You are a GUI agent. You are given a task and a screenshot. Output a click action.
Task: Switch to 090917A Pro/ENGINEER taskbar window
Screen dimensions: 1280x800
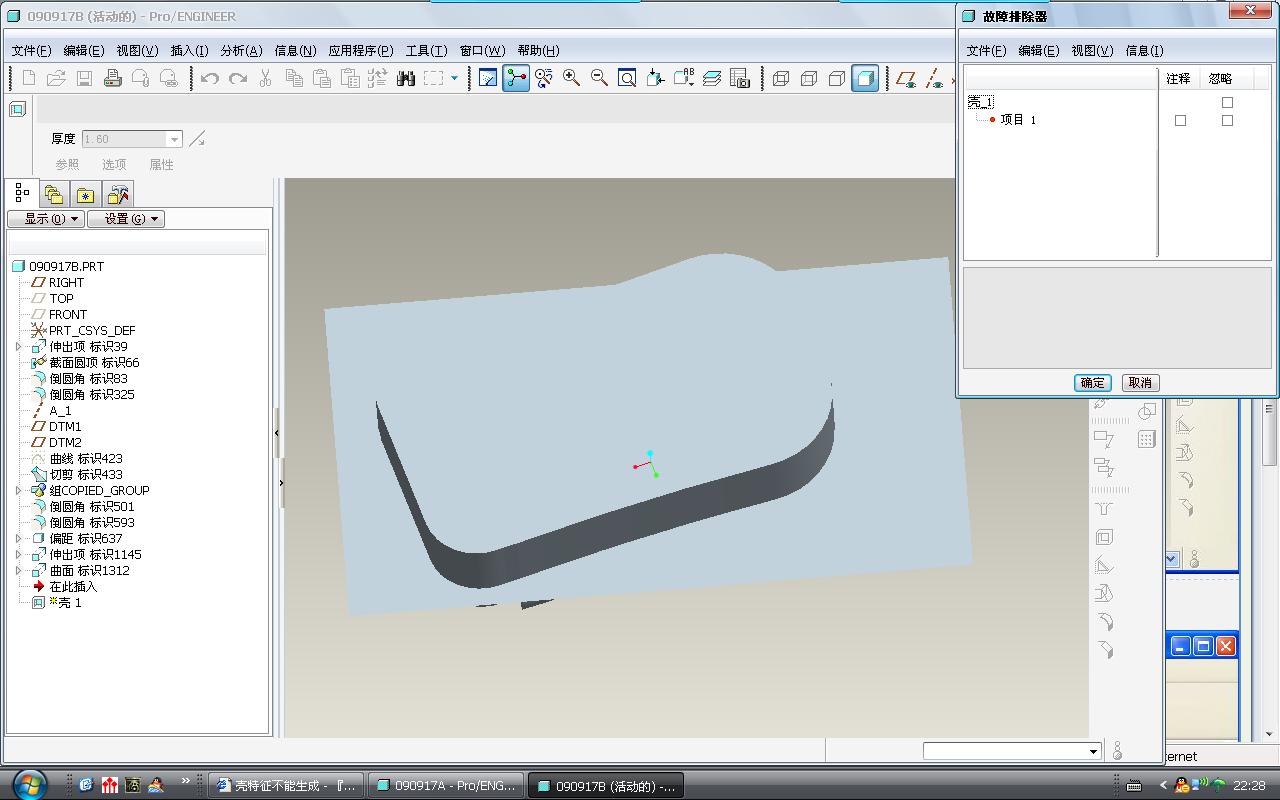[446, 786]
